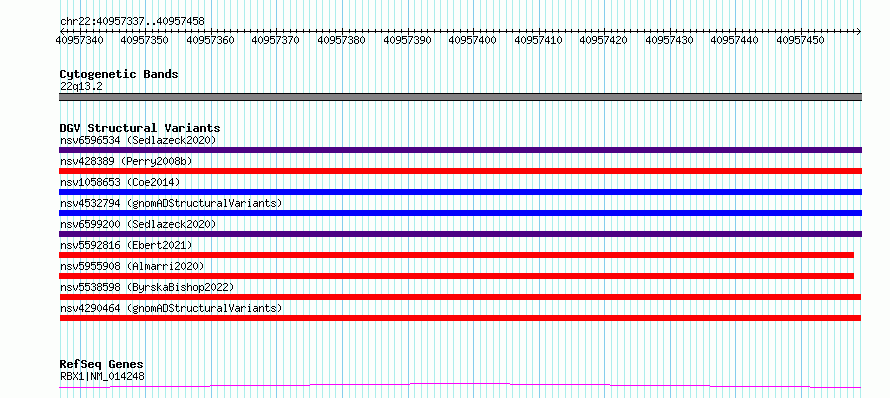The image size is (890, 398).
Task: Click the nsv6599200 (Sedlazeck2020) purple bar
Action: tap(460, 234)
